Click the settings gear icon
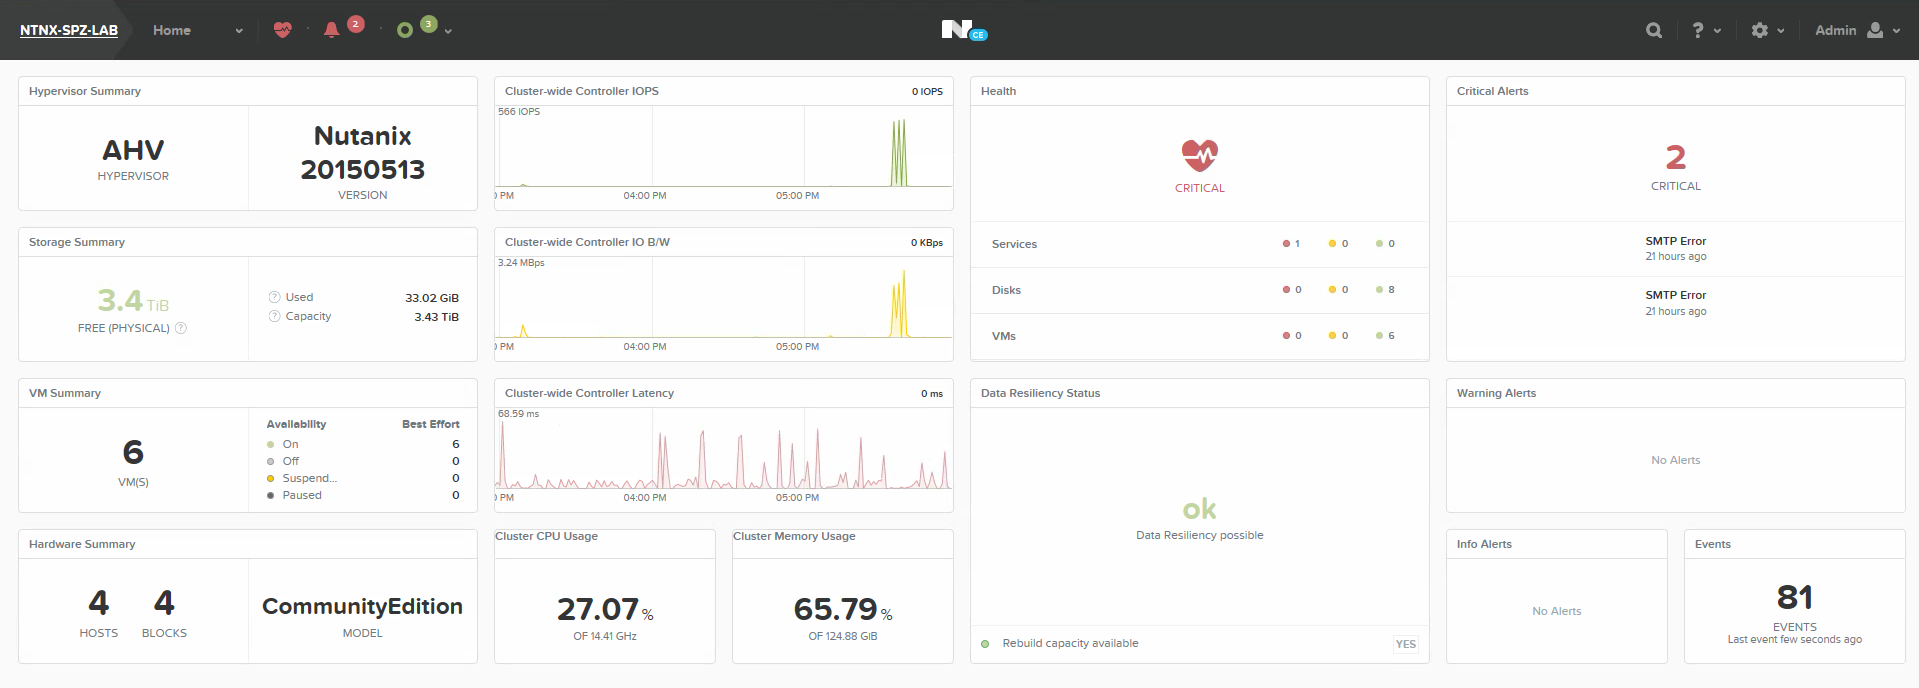 pyautogui.click(x=1760, y=30)
